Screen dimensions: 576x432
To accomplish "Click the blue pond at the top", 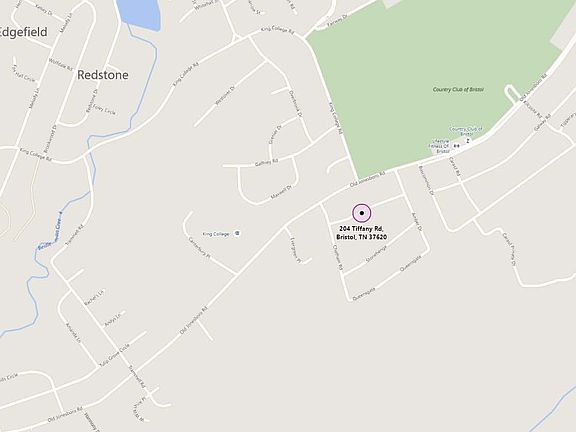I will (139, 14).
